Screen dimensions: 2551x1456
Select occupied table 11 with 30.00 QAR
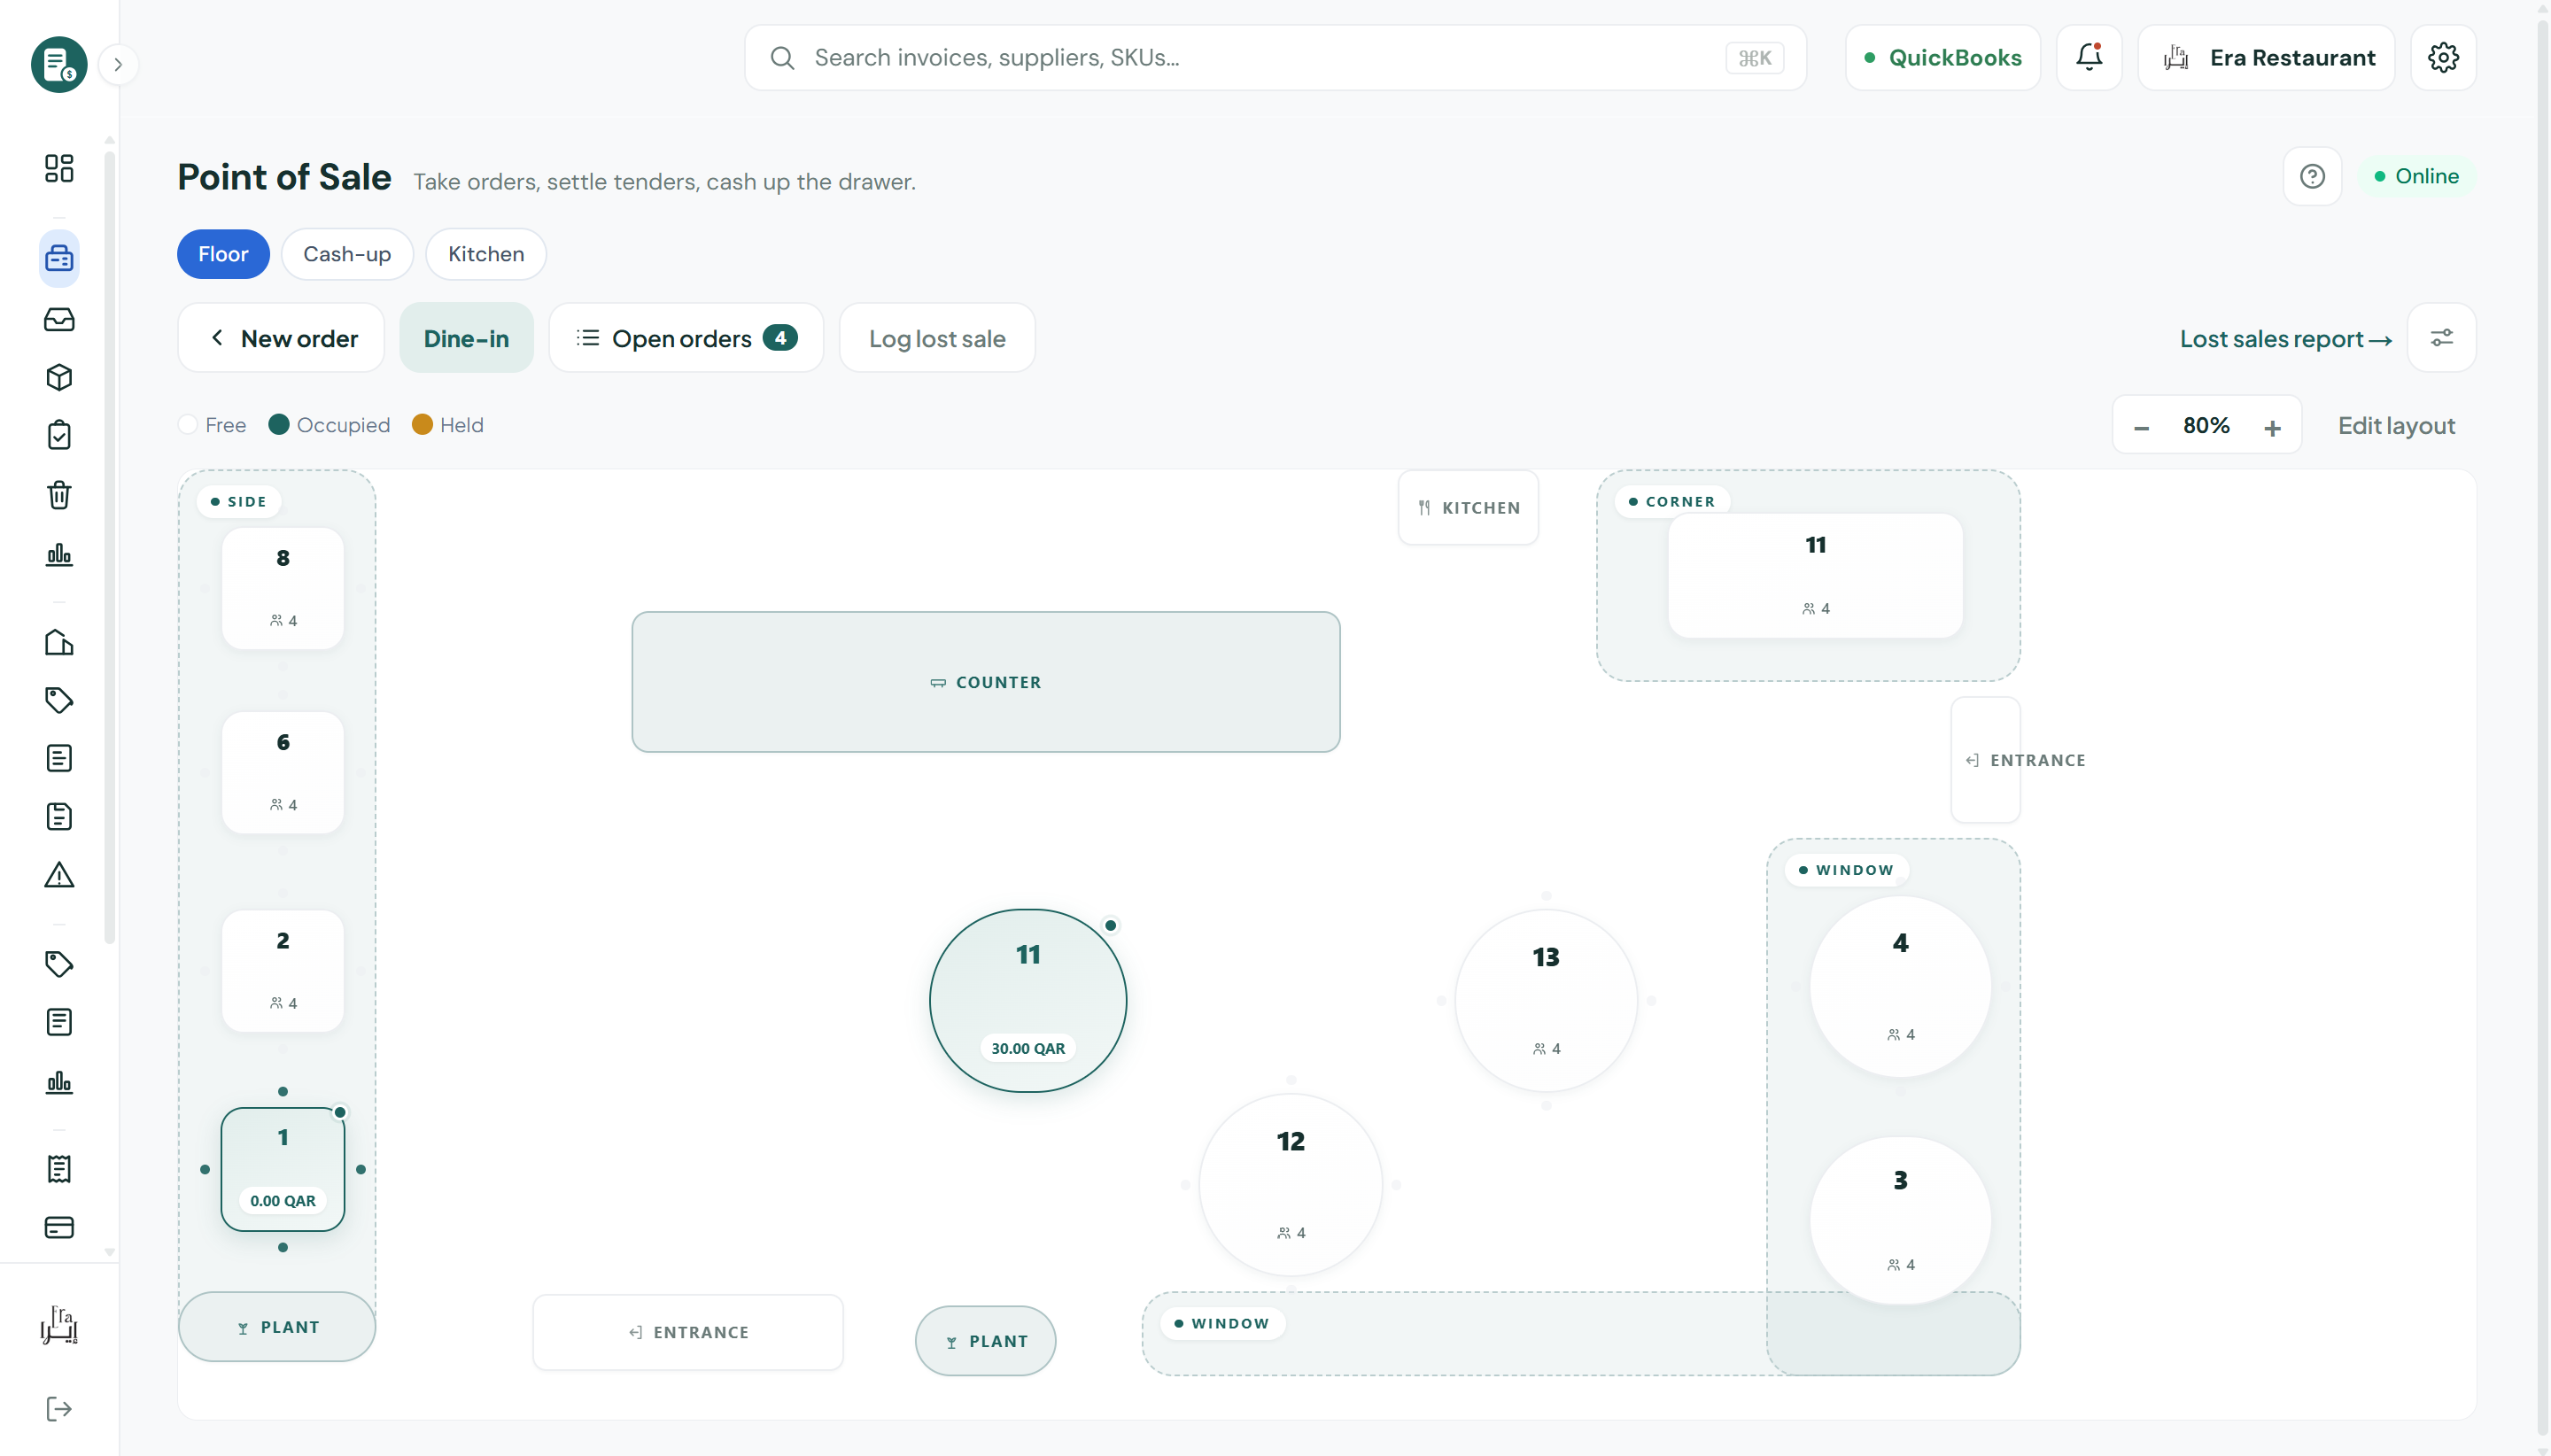coord(1028,1000)
